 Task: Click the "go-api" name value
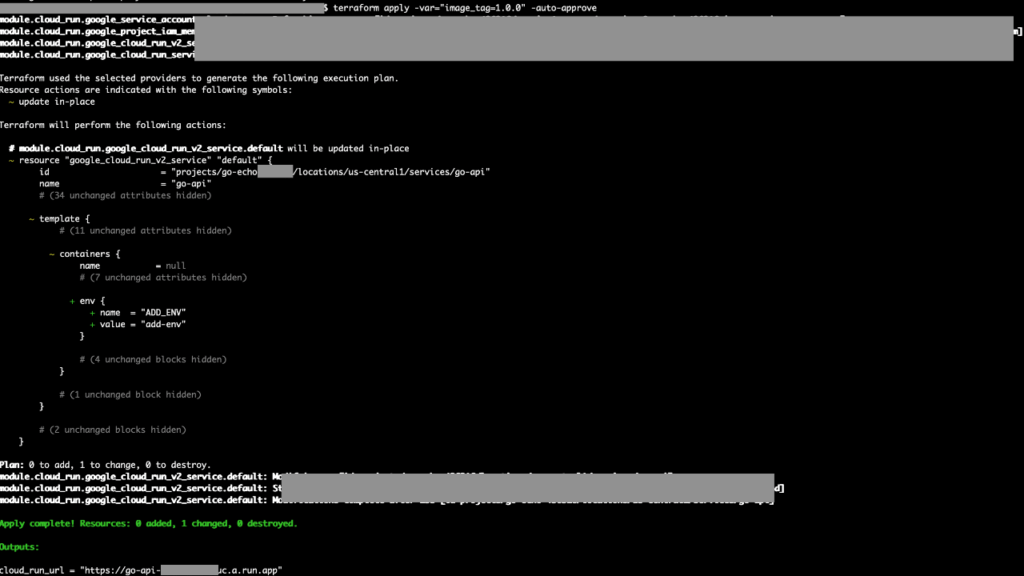191,184
